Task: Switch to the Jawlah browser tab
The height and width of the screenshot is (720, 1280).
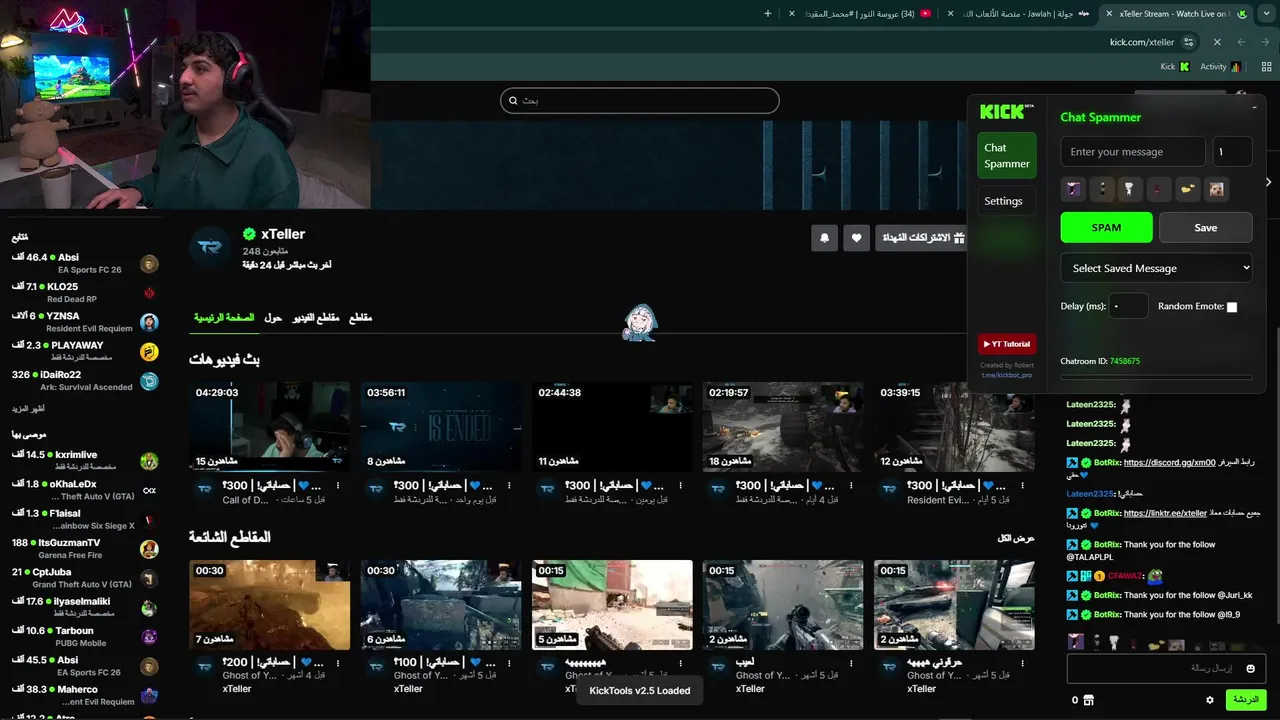Action: click(1020, 14)
